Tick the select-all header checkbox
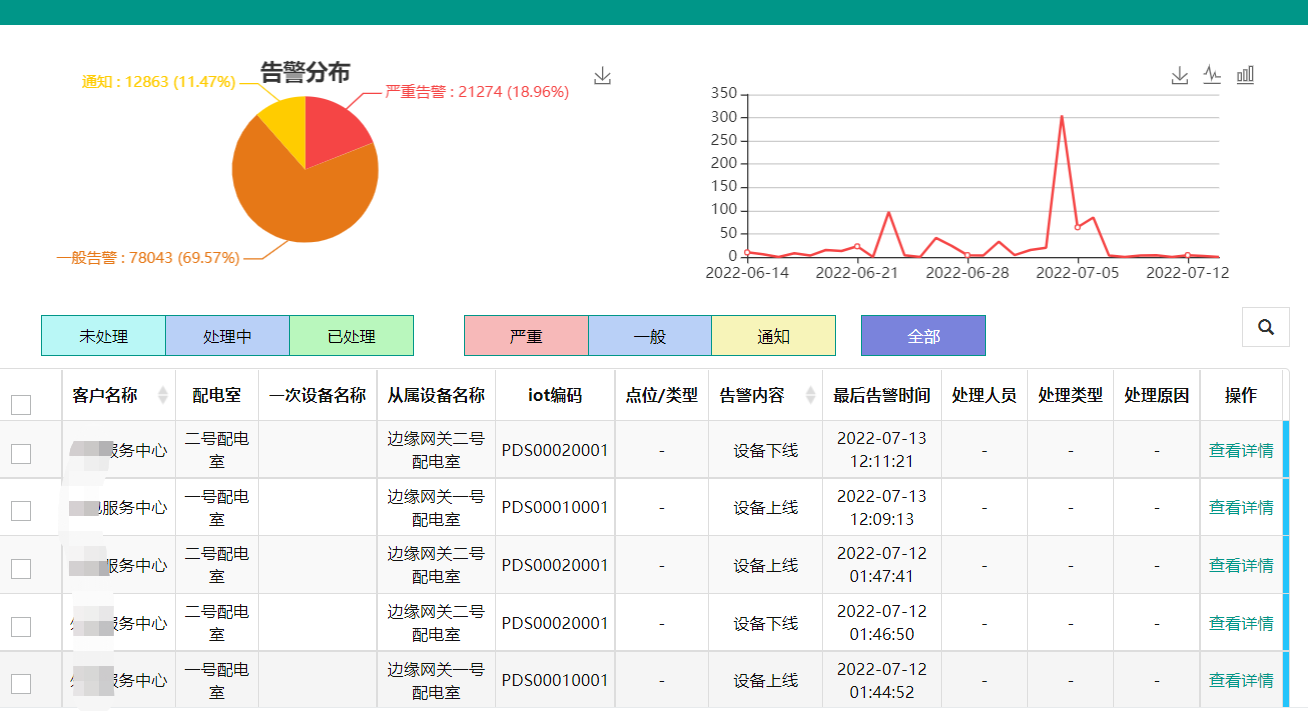The width and height of the screenshot is (1308, 711). [x=21, y=405]
